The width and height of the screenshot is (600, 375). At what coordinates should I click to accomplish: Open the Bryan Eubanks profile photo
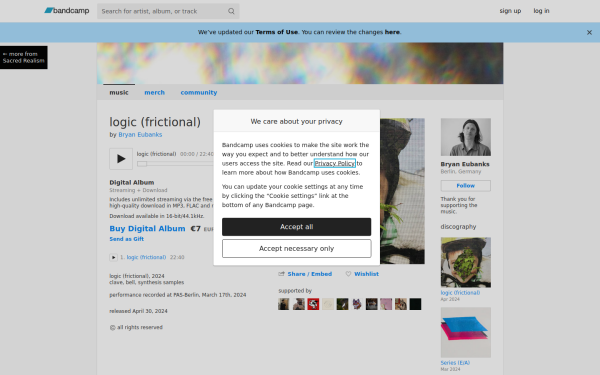coord(466,137)
